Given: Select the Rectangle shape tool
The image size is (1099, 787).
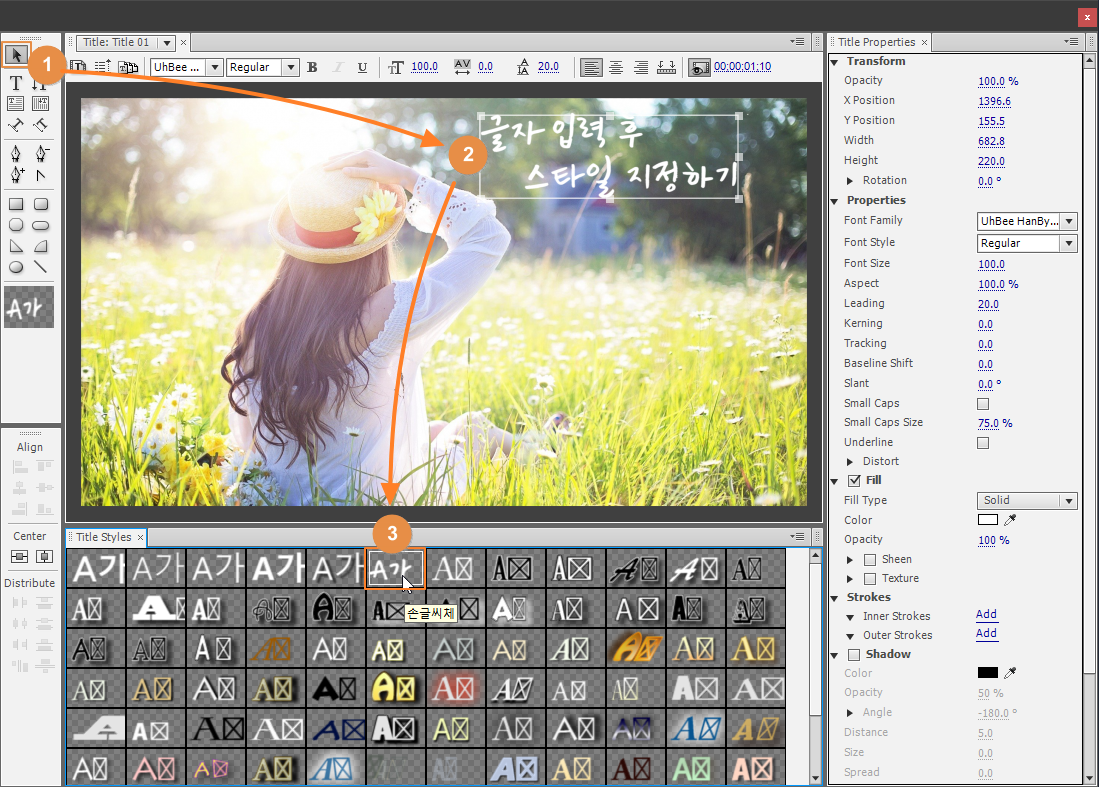Looking at the screenshot, I should pos(16,205).
